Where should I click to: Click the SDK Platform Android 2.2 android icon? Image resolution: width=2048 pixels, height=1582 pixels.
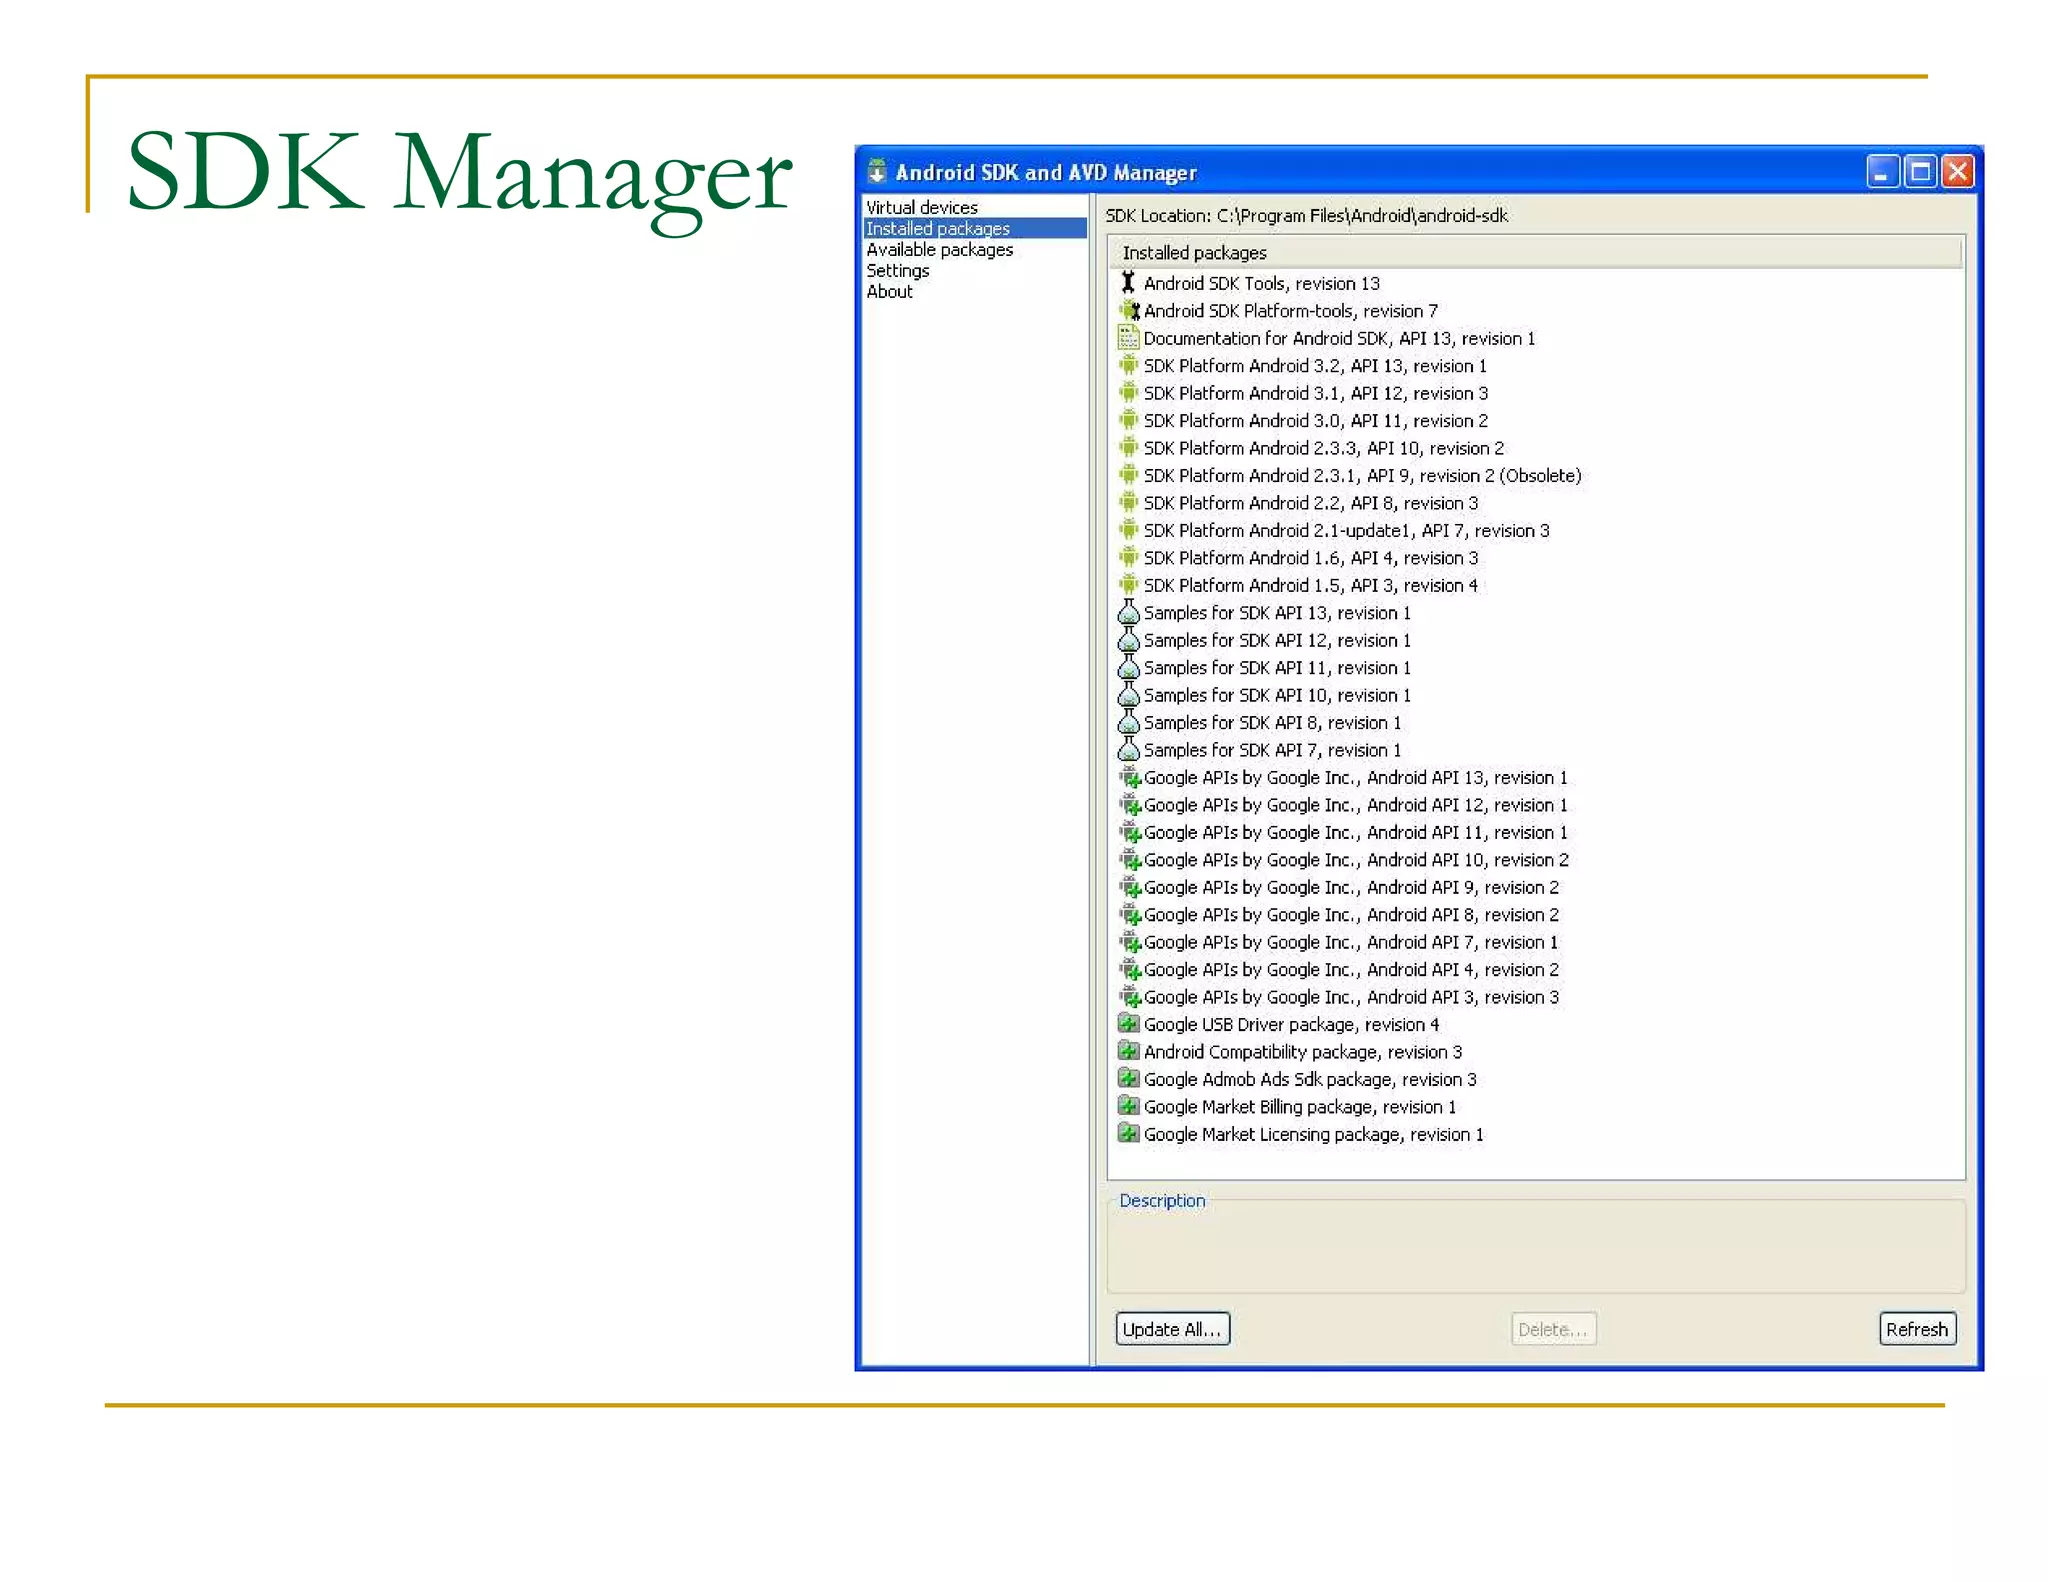pos(1128,503)
